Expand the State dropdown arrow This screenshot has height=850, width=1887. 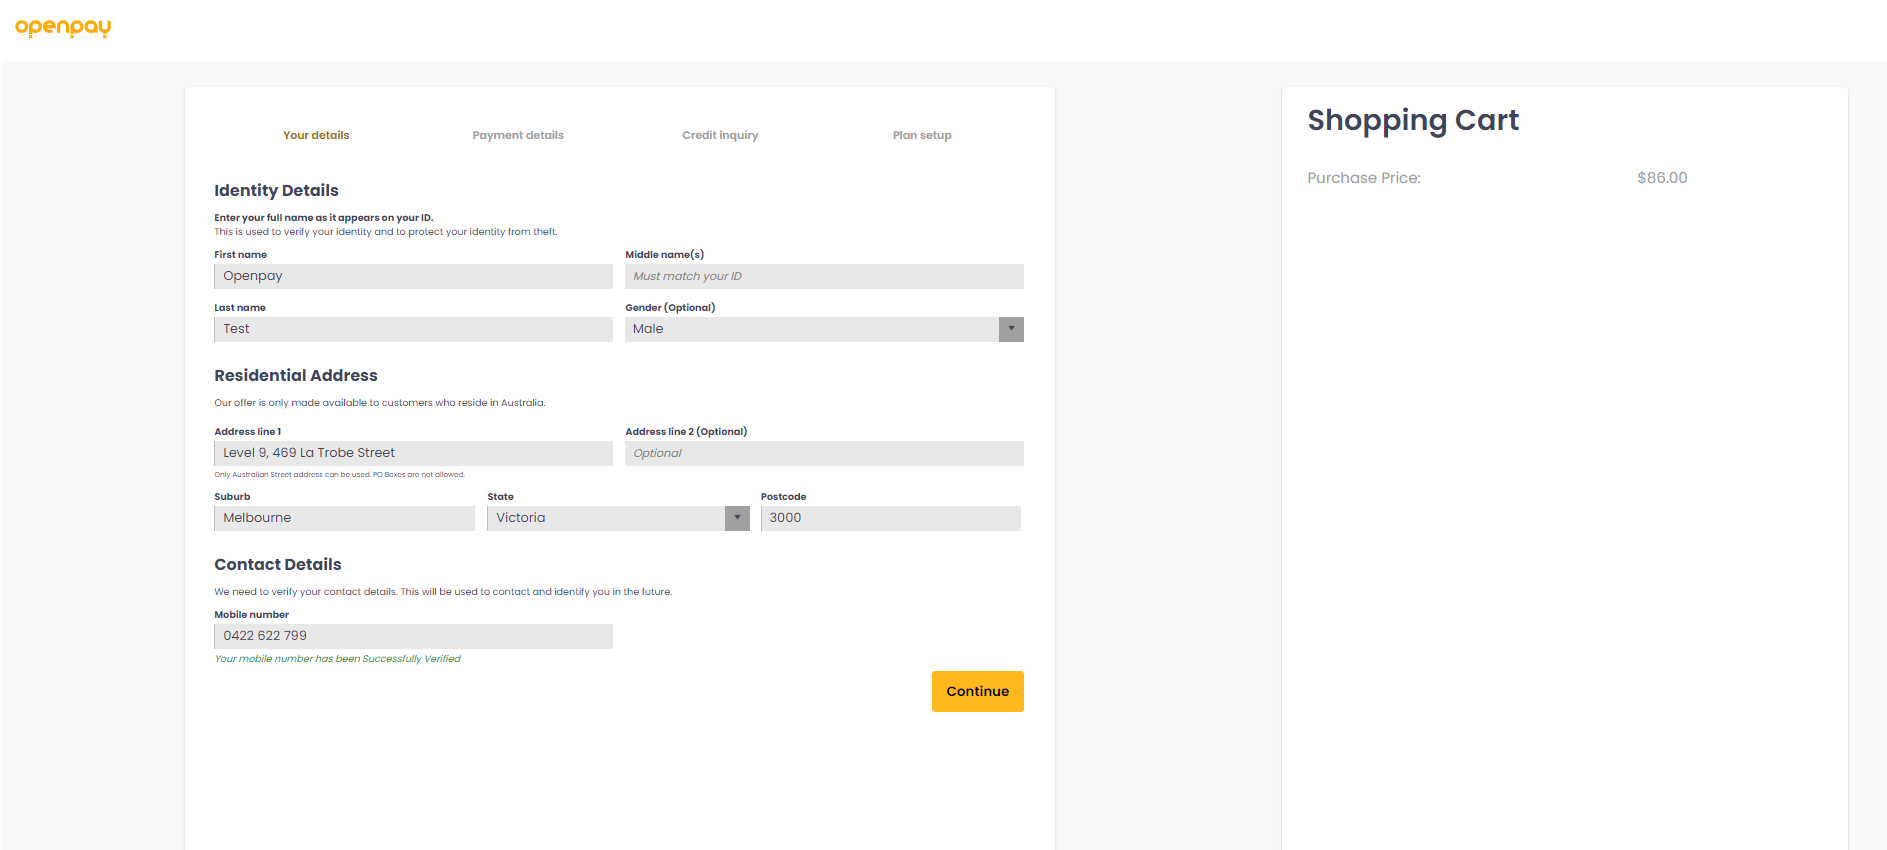point(737,518)
